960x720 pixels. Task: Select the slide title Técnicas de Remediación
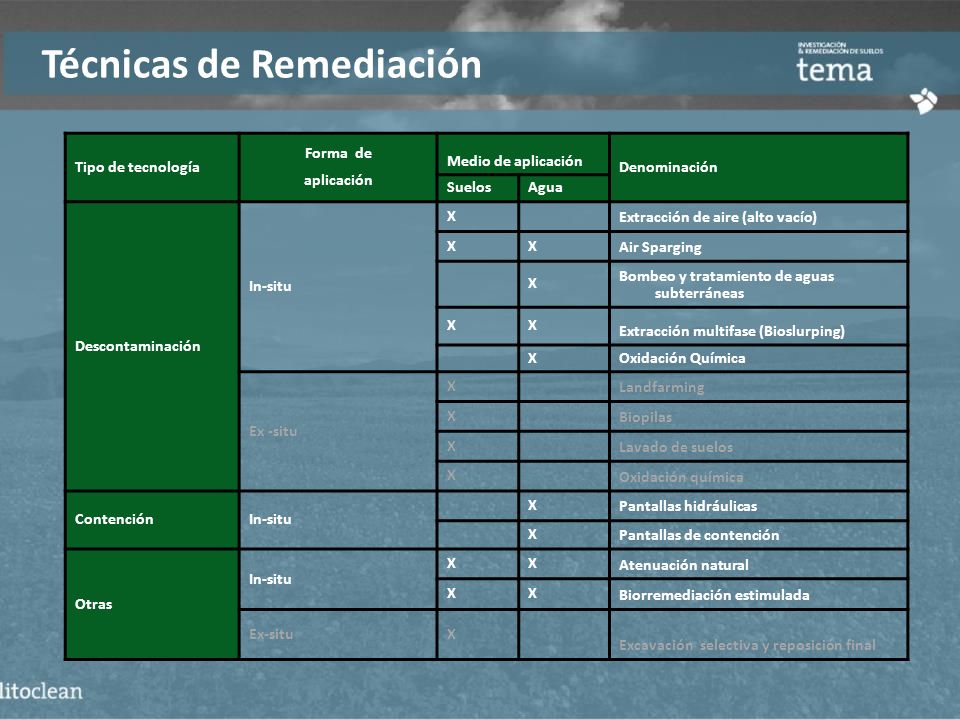(261, 64)
